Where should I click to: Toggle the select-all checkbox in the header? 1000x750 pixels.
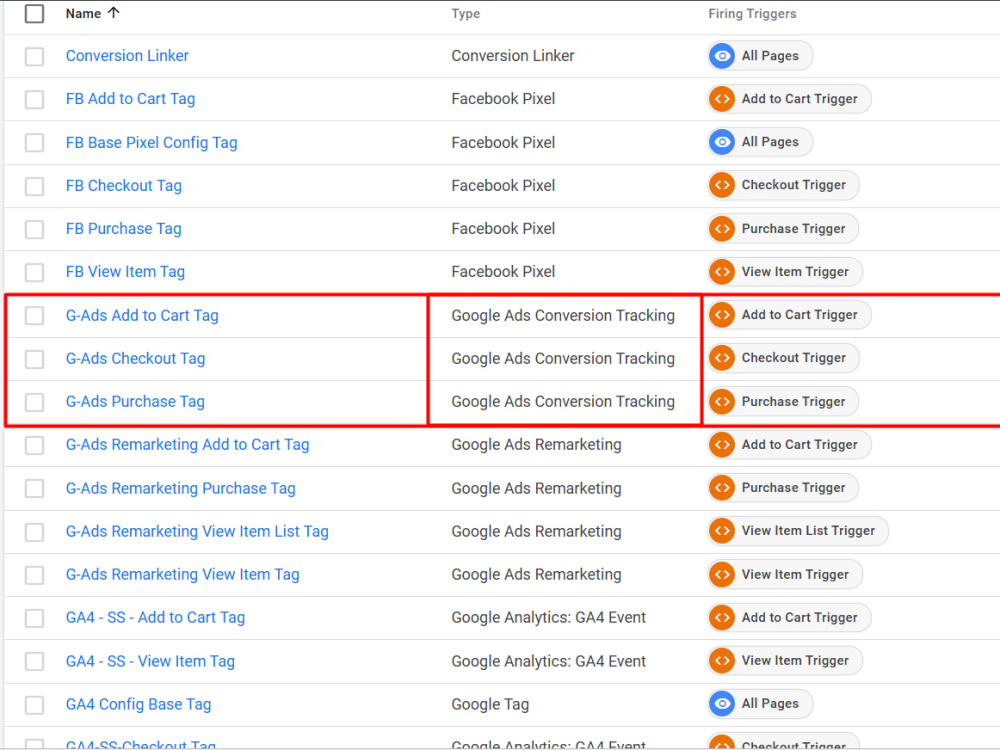click(34, 13)
